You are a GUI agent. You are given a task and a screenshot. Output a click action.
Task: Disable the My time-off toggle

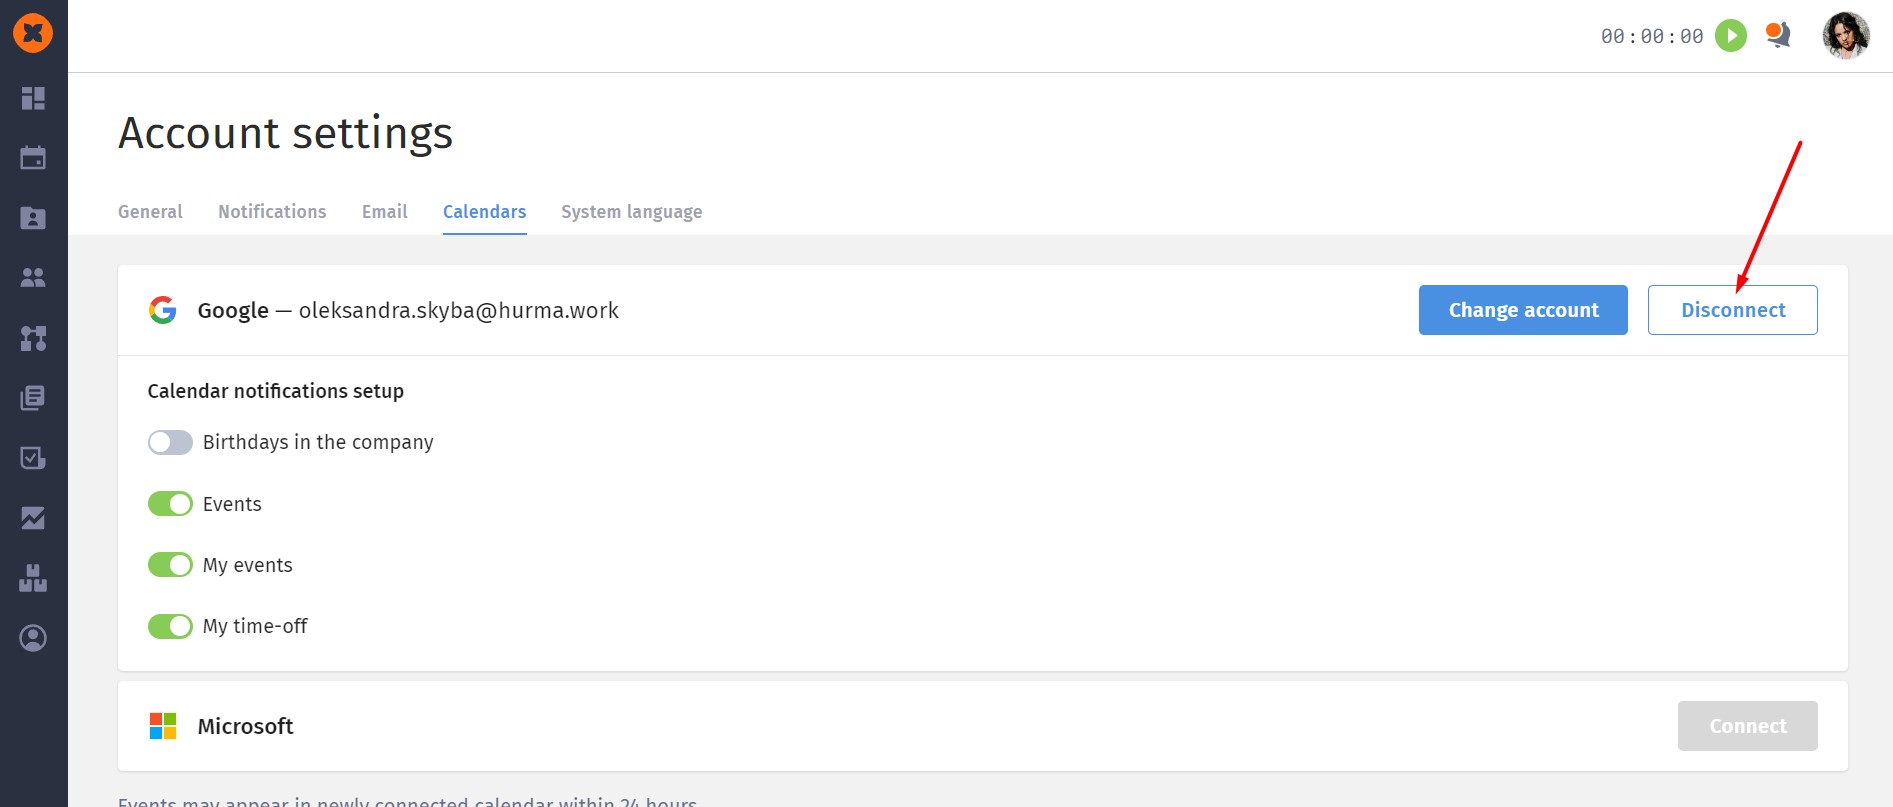pyautogui.click(x=170, y=626)
